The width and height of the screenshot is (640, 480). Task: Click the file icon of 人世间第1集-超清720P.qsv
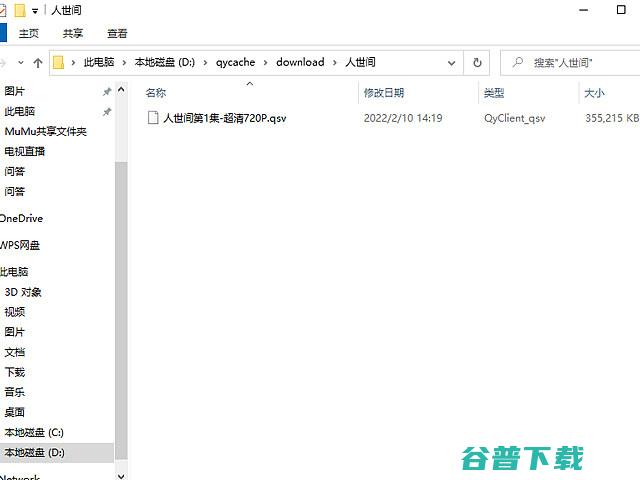[x=153, y=118]
